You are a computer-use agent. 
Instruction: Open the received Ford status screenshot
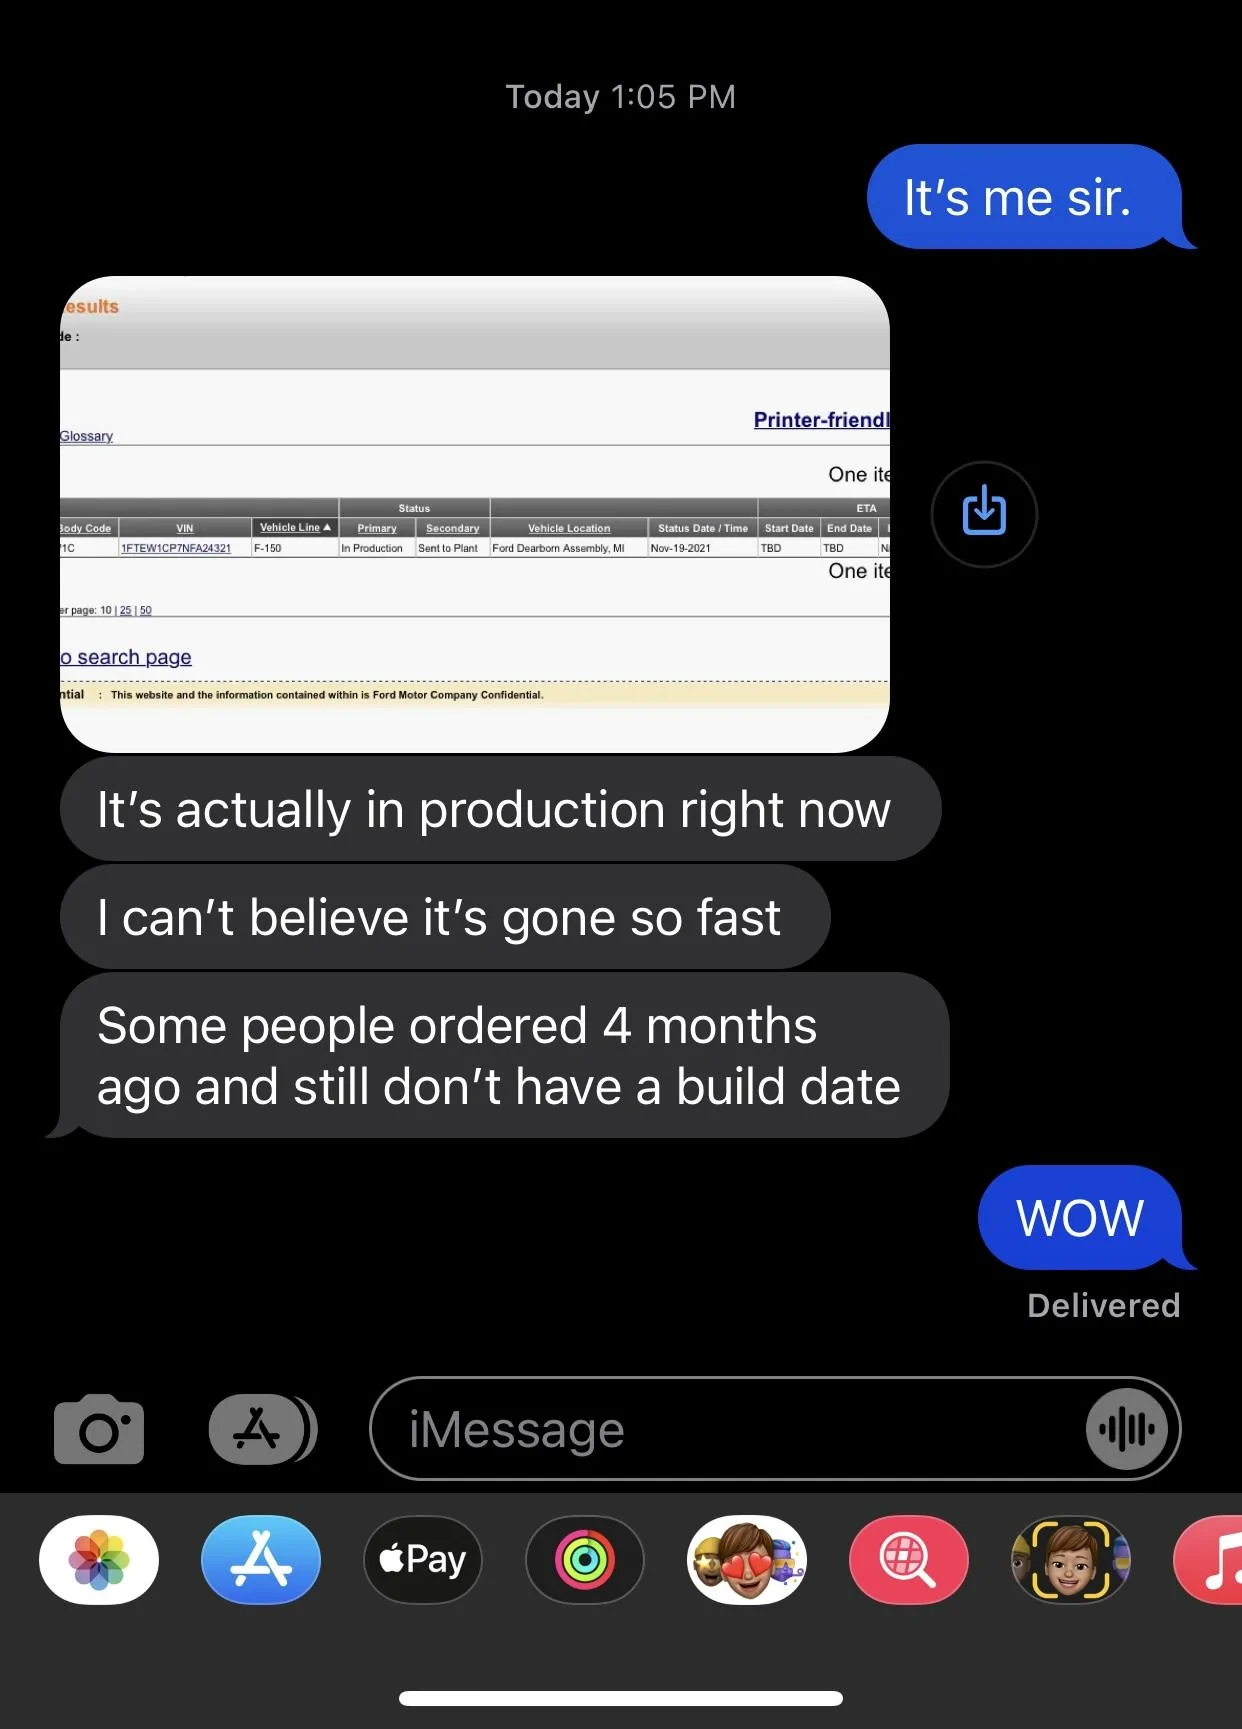click(x=474, y=514)
